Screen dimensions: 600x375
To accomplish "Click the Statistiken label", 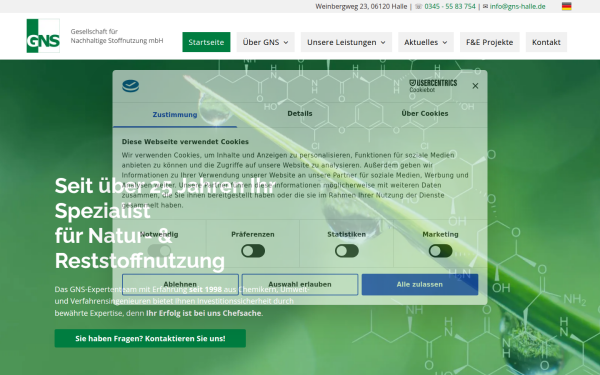I will (347, 234).
